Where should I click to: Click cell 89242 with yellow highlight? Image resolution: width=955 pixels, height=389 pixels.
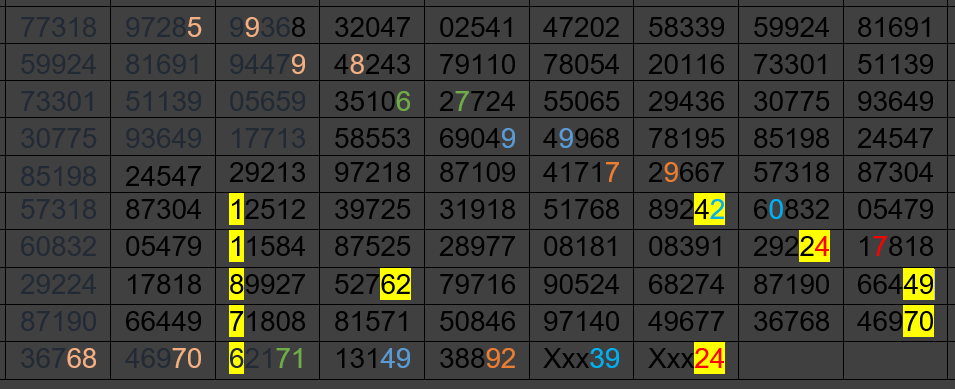[686, 211]
